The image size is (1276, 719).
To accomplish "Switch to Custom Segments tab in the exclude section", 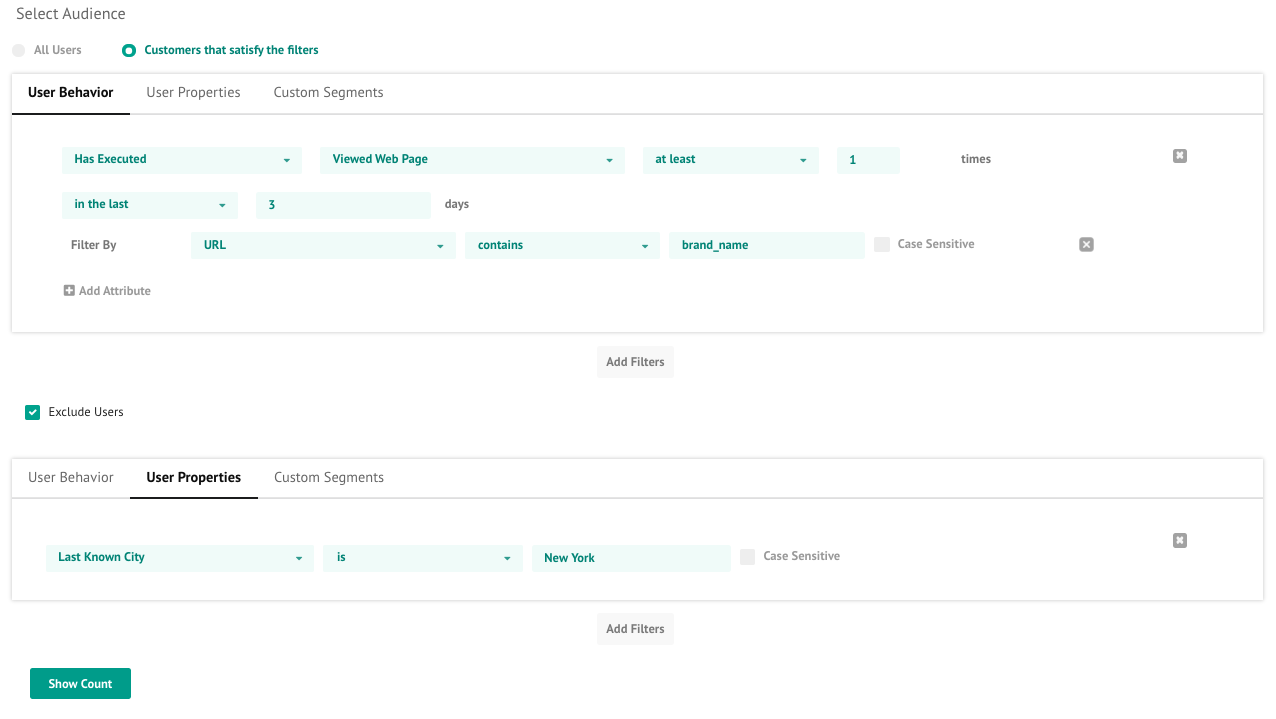I will (x=329, y=478).
